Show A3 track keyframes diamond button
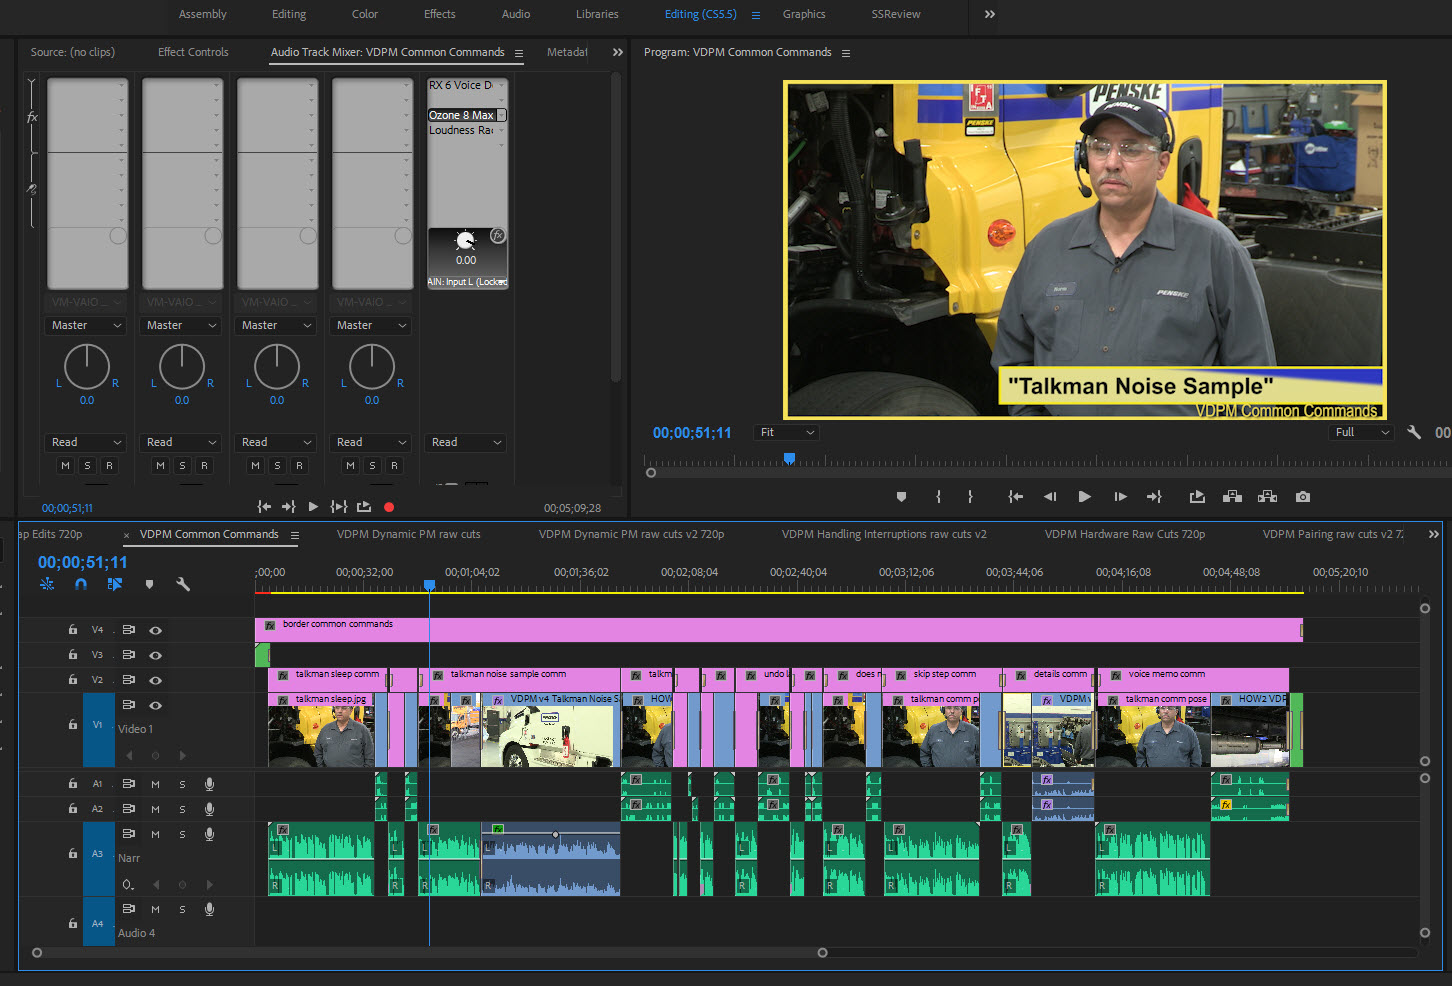The height and width of the screenshot is (986, 1452). click(x=128, y=884)
